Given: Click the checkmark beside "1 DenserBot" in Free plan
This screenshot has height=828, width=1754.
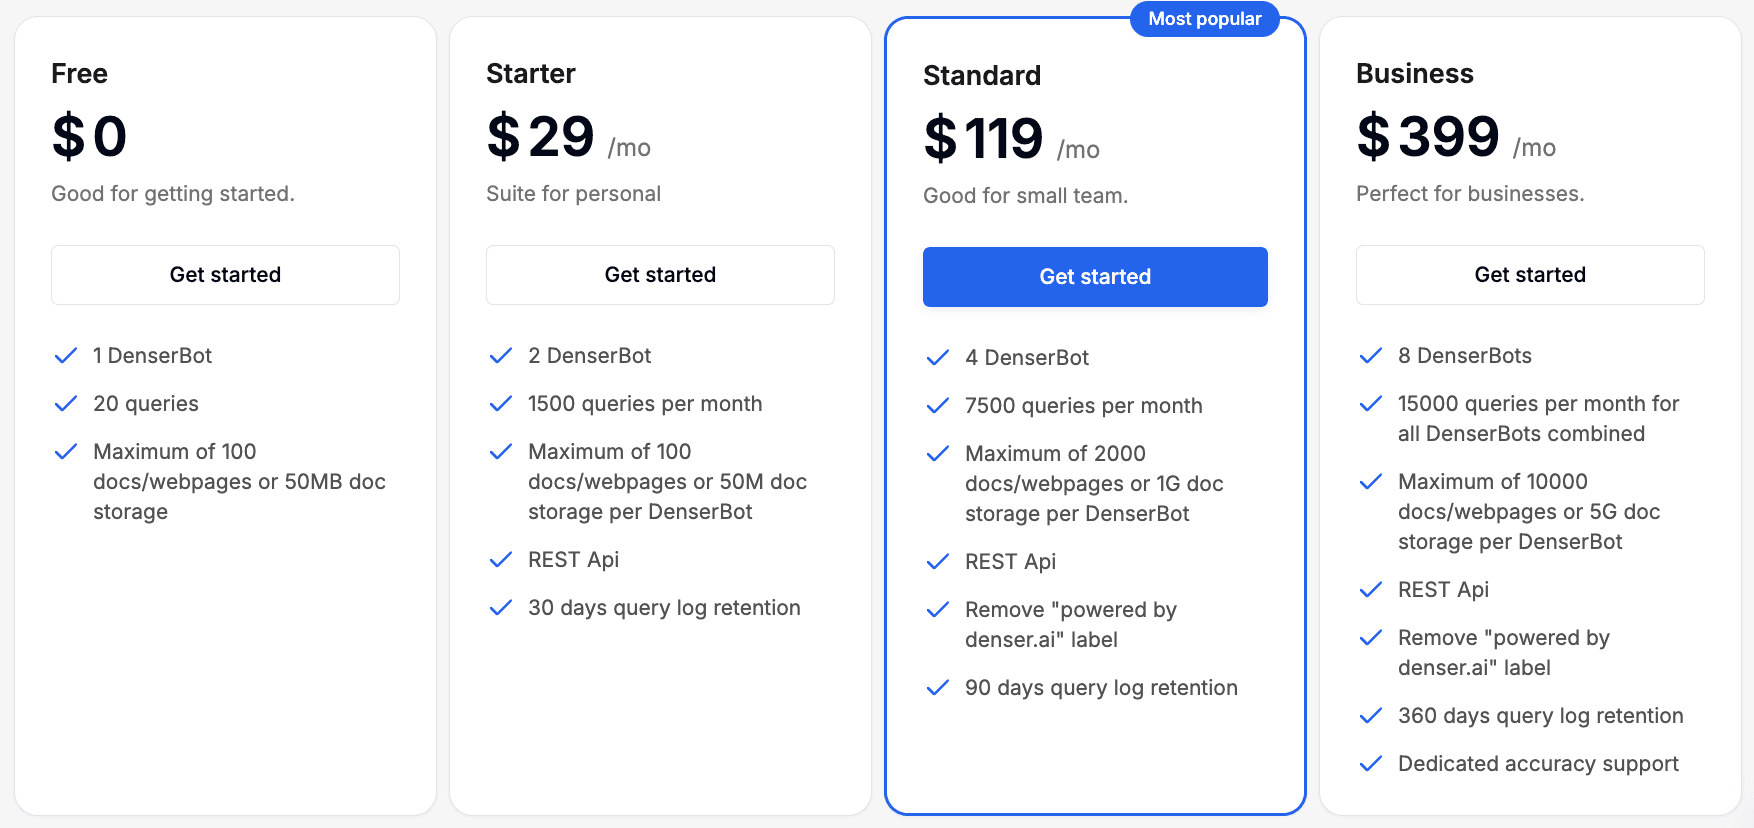Looking at the screenshot, I should pyautogui.click(x=66, y=355).
